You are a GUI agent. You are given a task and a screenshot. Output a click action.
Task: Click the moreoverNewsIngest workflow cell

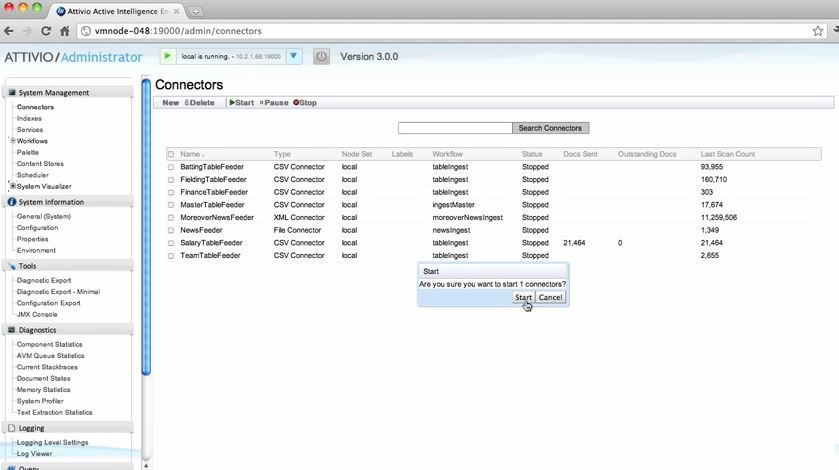tap(468, 218)
